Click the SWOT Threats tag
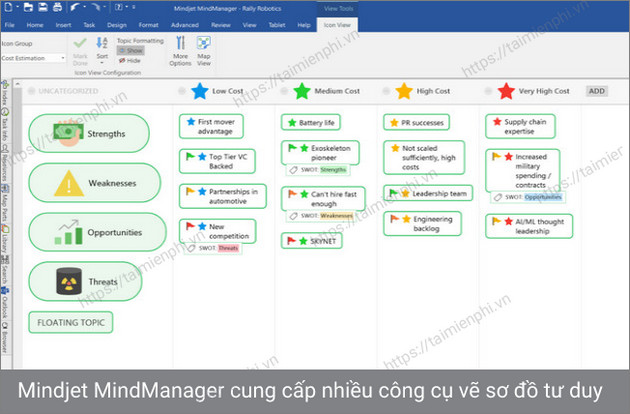Image resolution: width=630 pixels, height=414 pixels. coord(213,248)
